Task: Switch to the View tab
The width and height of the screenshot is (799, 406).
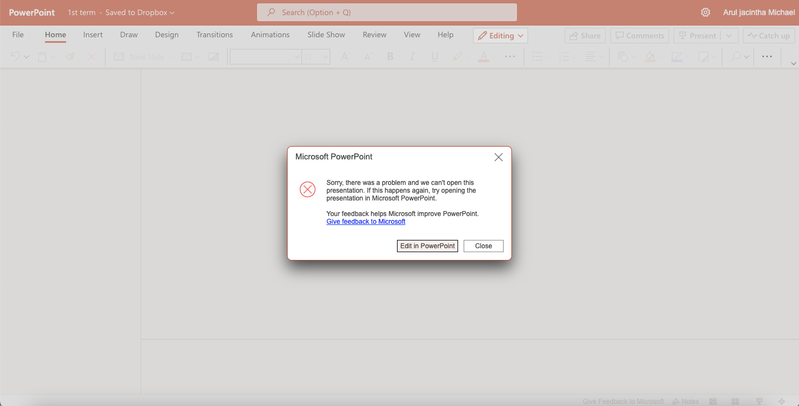Action: coord(412,35)
